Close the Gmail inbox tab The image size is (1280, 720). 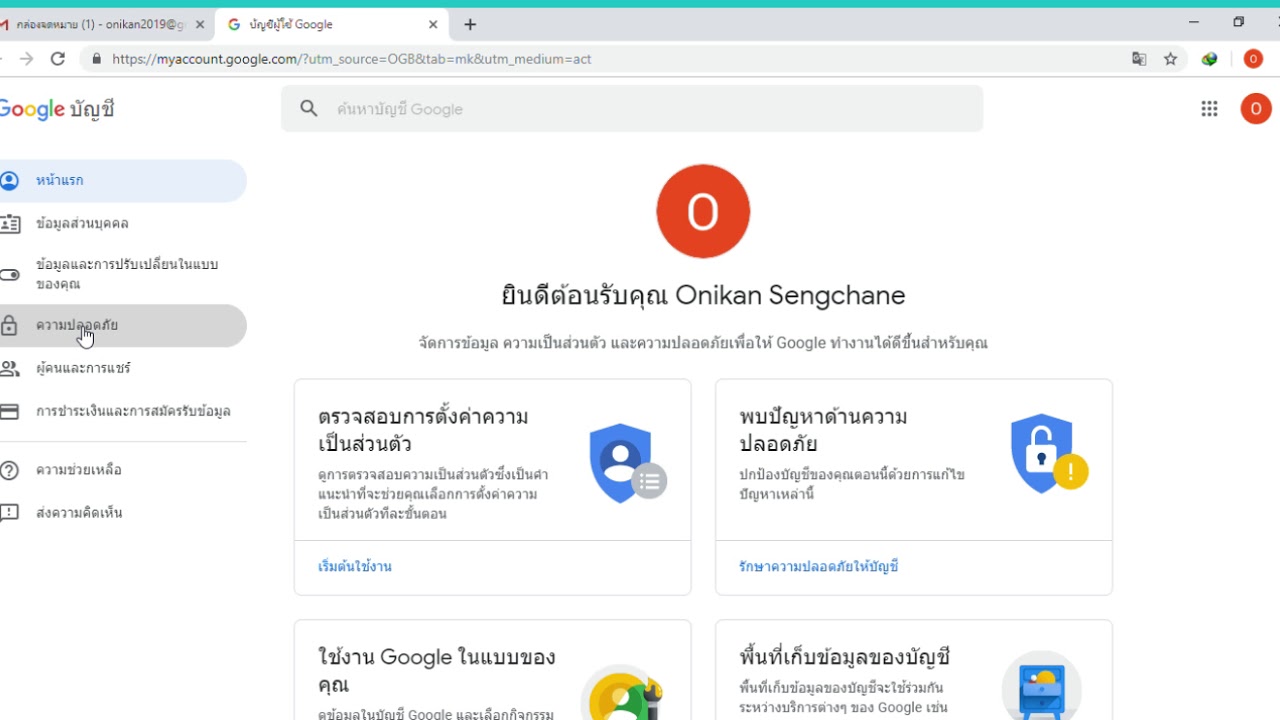(199, 24)
